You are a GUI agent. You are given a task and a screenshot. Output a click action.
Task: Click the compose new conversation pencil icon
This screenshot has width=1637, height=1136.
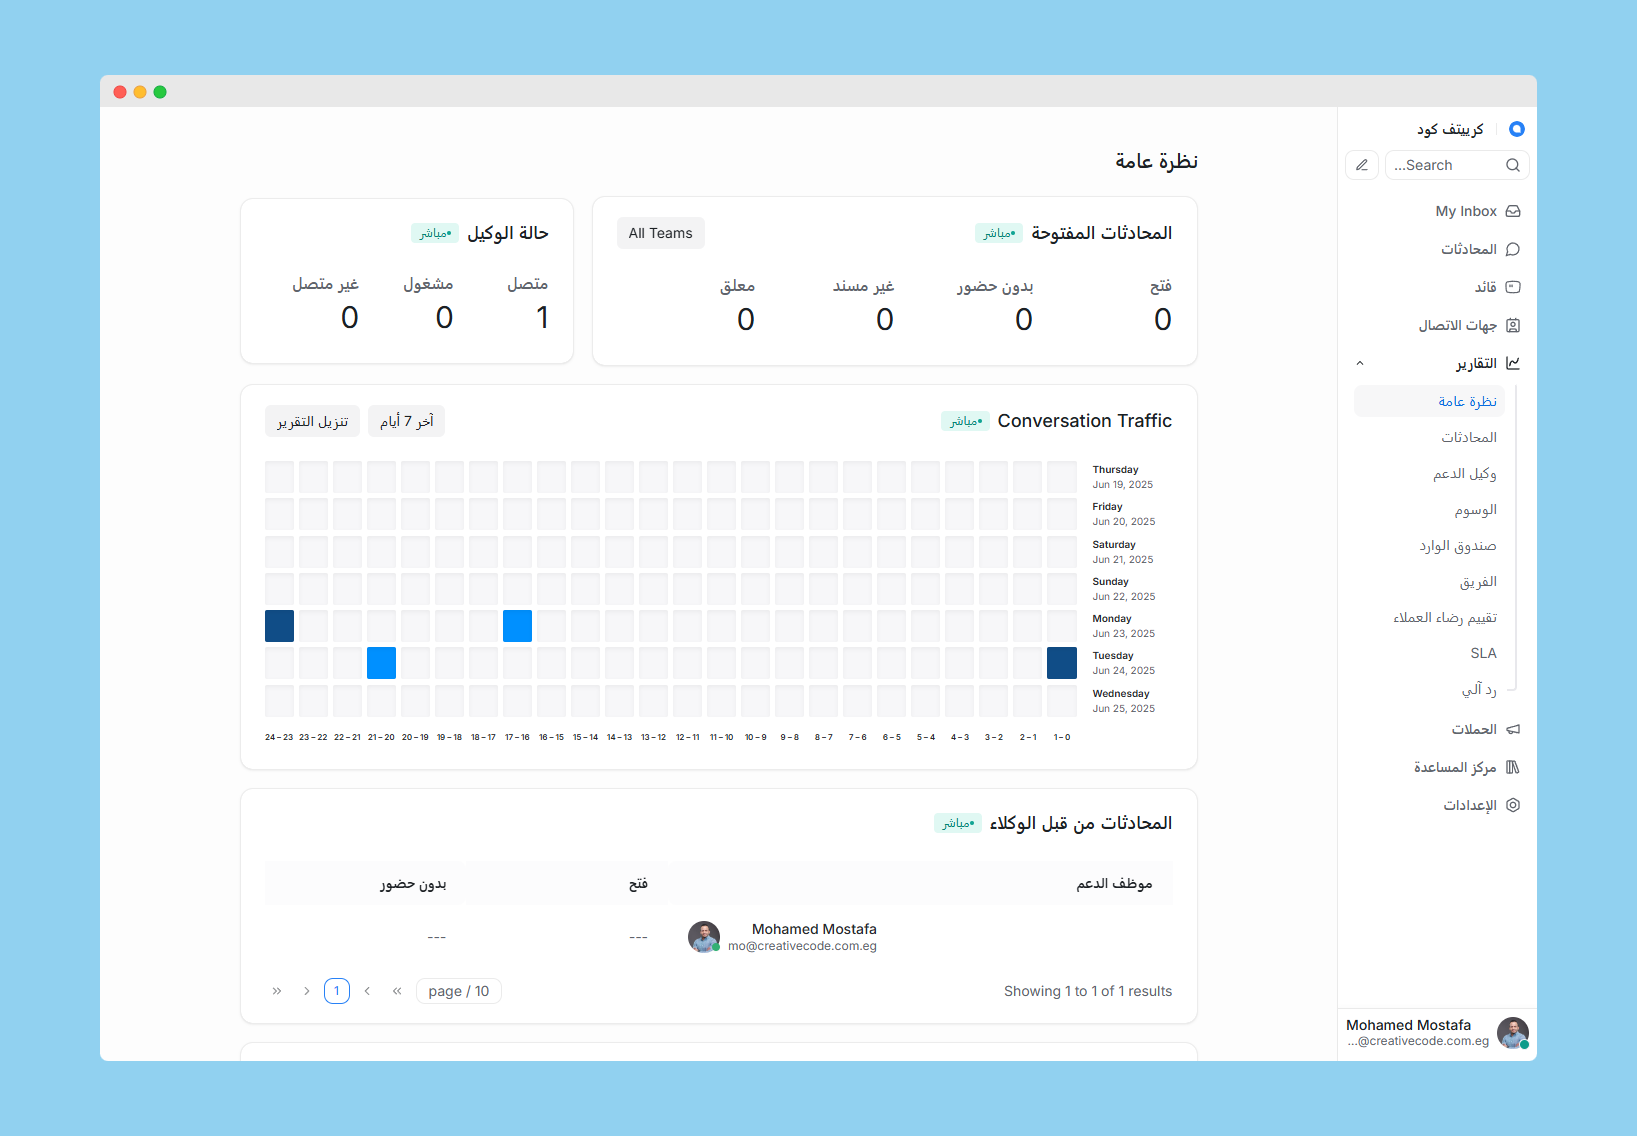click(x=1361, y=165)
